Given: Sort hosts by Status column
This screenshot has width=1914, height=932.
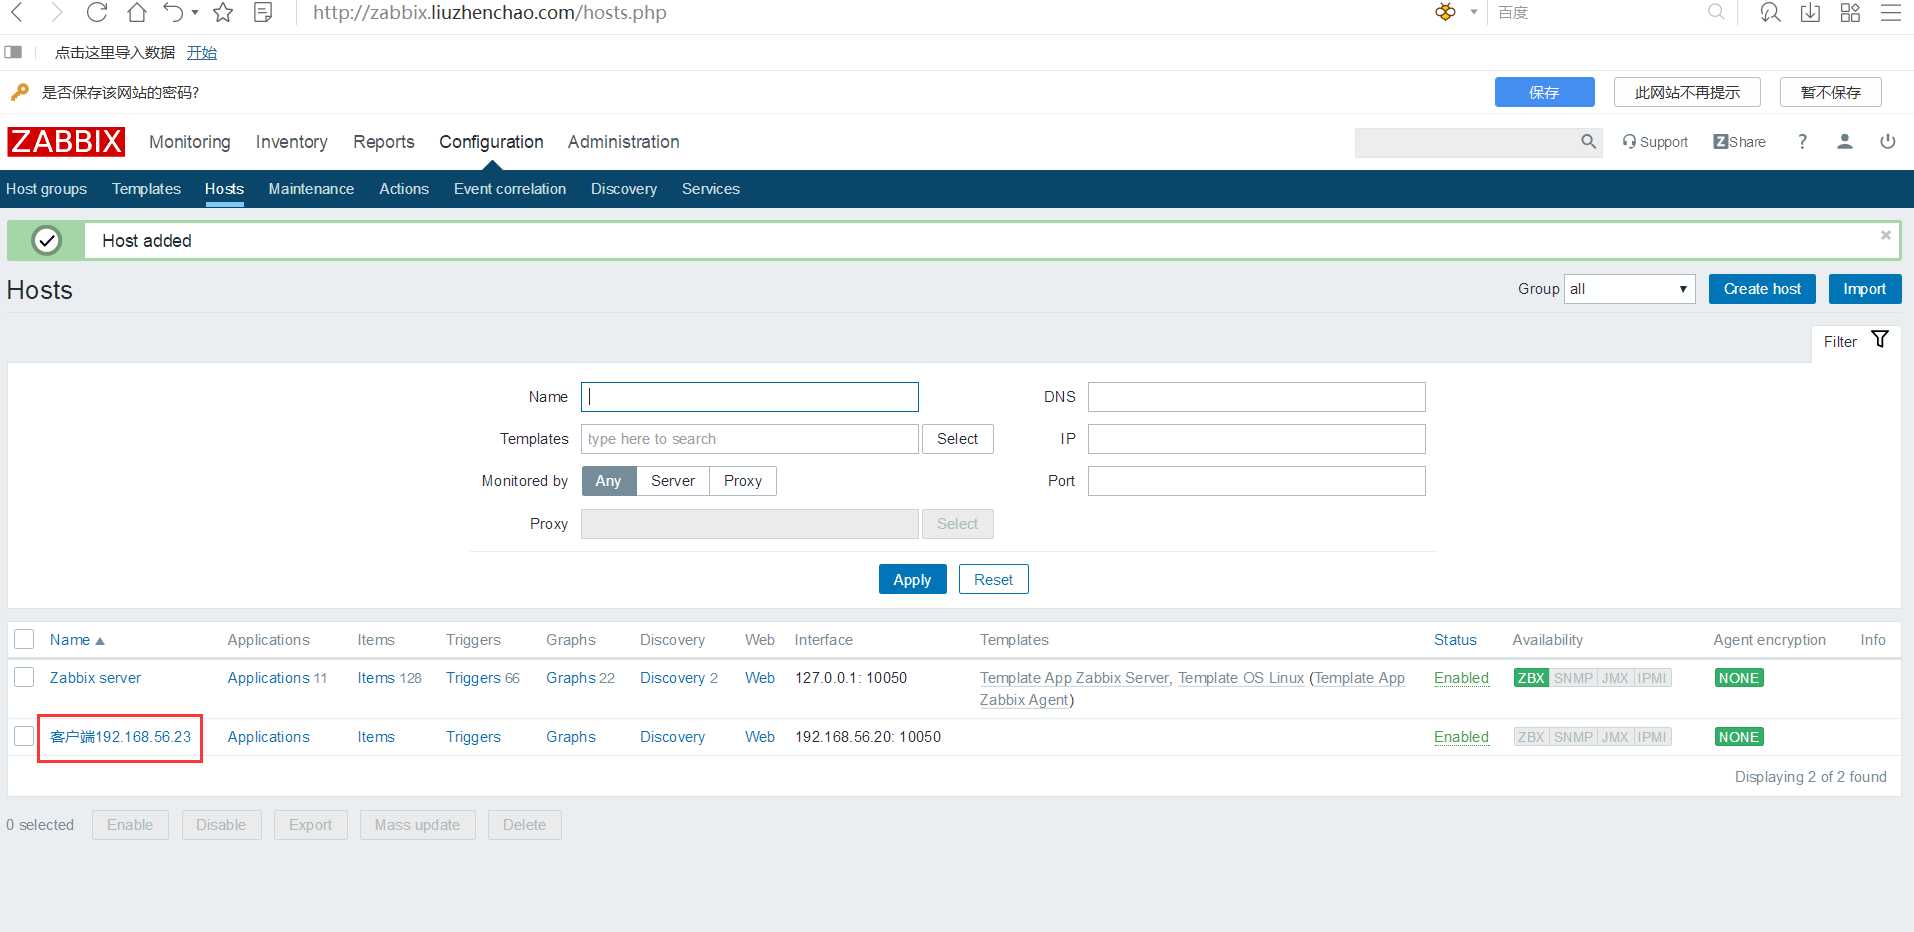Looking at the screenshot, I should tap(1455, 640).
